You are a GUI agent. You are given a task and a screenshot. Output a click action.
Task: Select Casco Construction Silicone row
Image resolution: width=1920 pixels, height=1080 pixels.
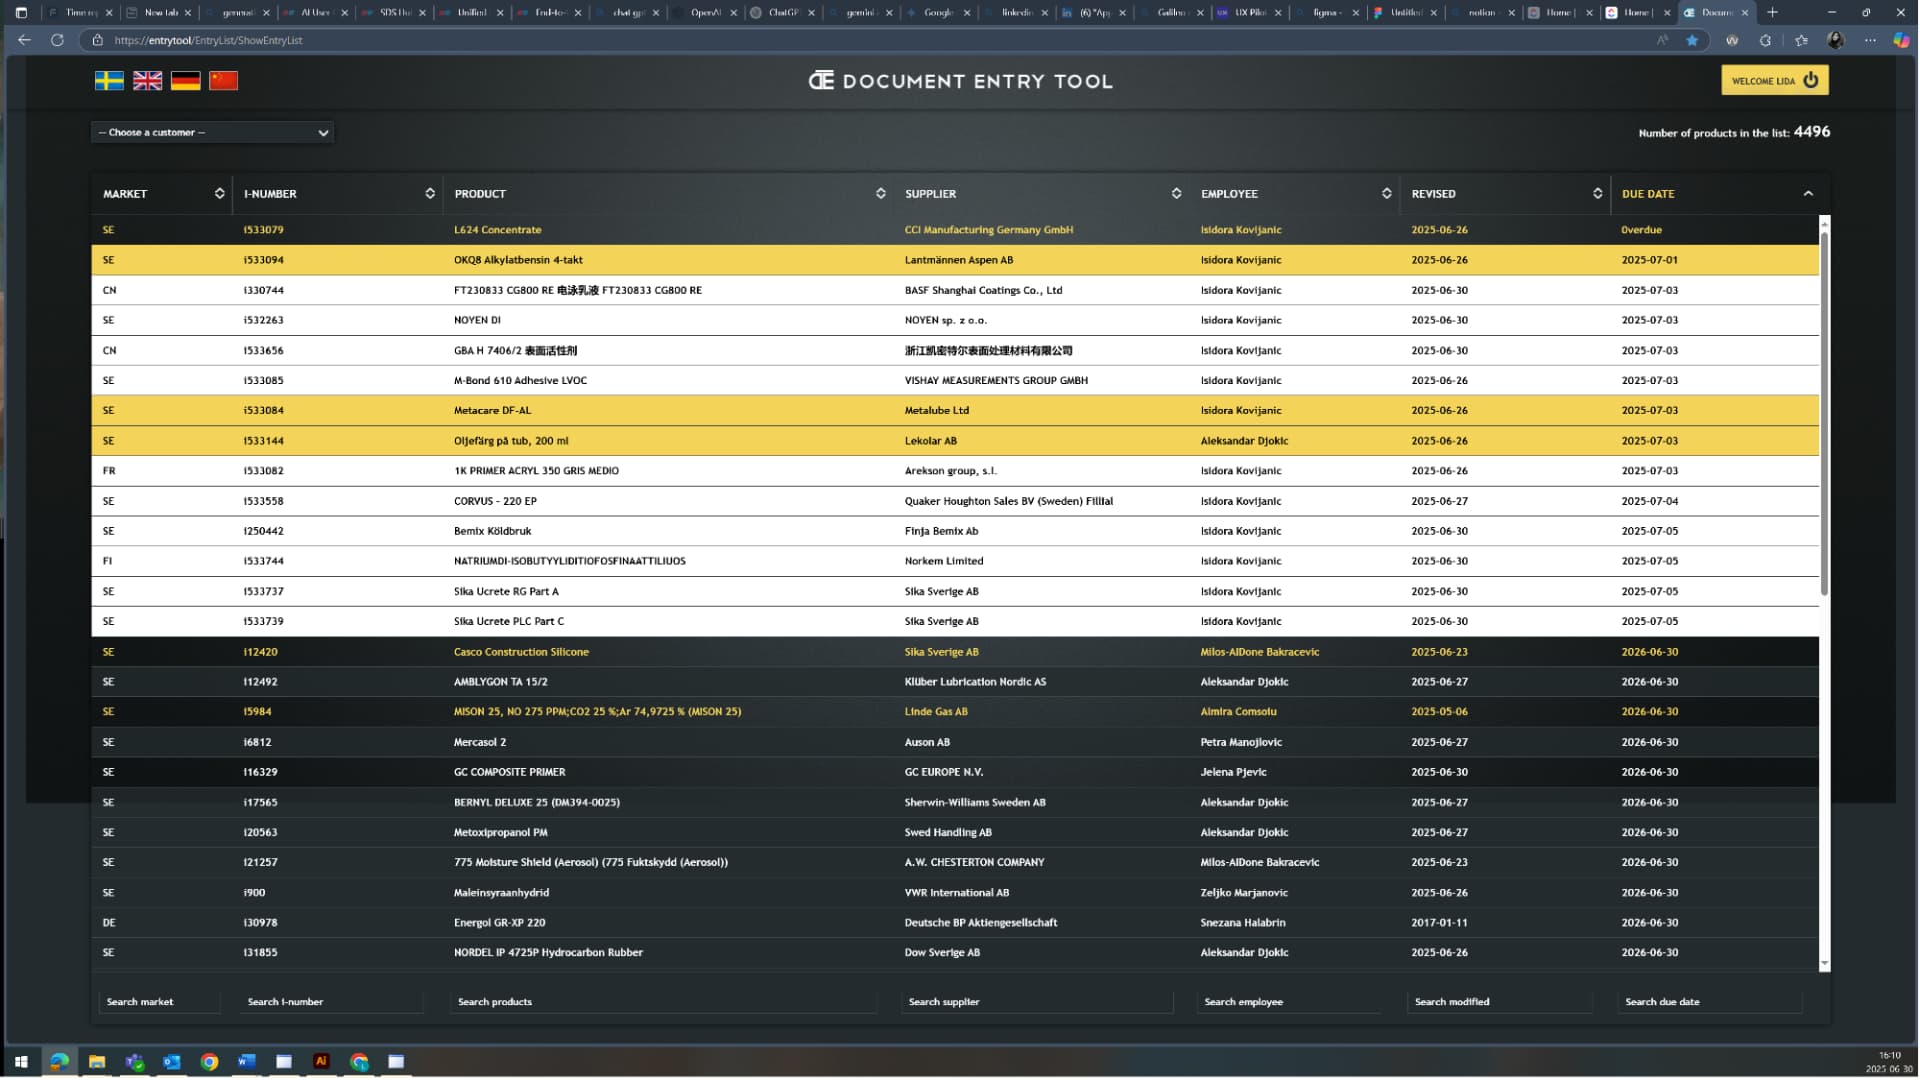click(x=955, y=652)
